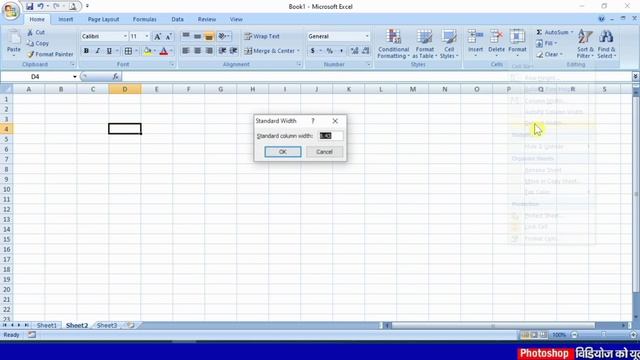
Task: Switch to the Sheet1 tab
Action: pos(47,325)
